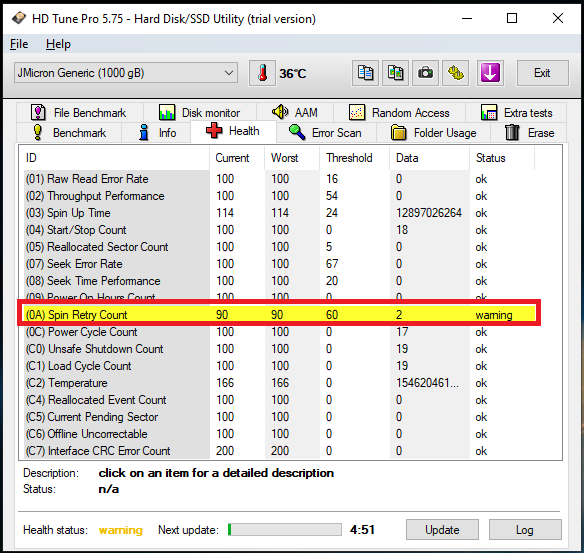
Task: Open the drive selection dropdown JMicron Generic
Action: [126, 73]
